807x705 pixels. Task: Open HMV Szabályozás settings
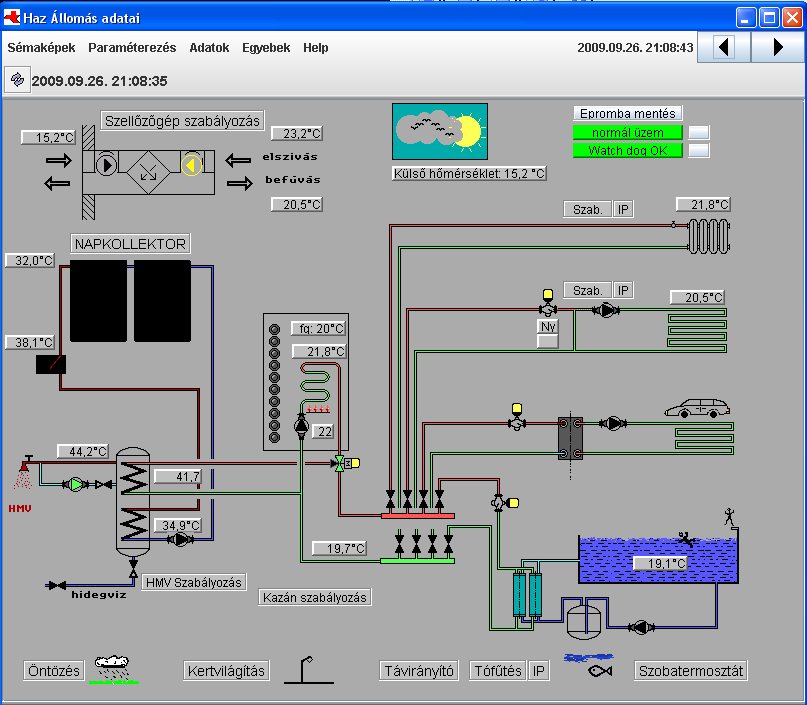tap(194, 583)
